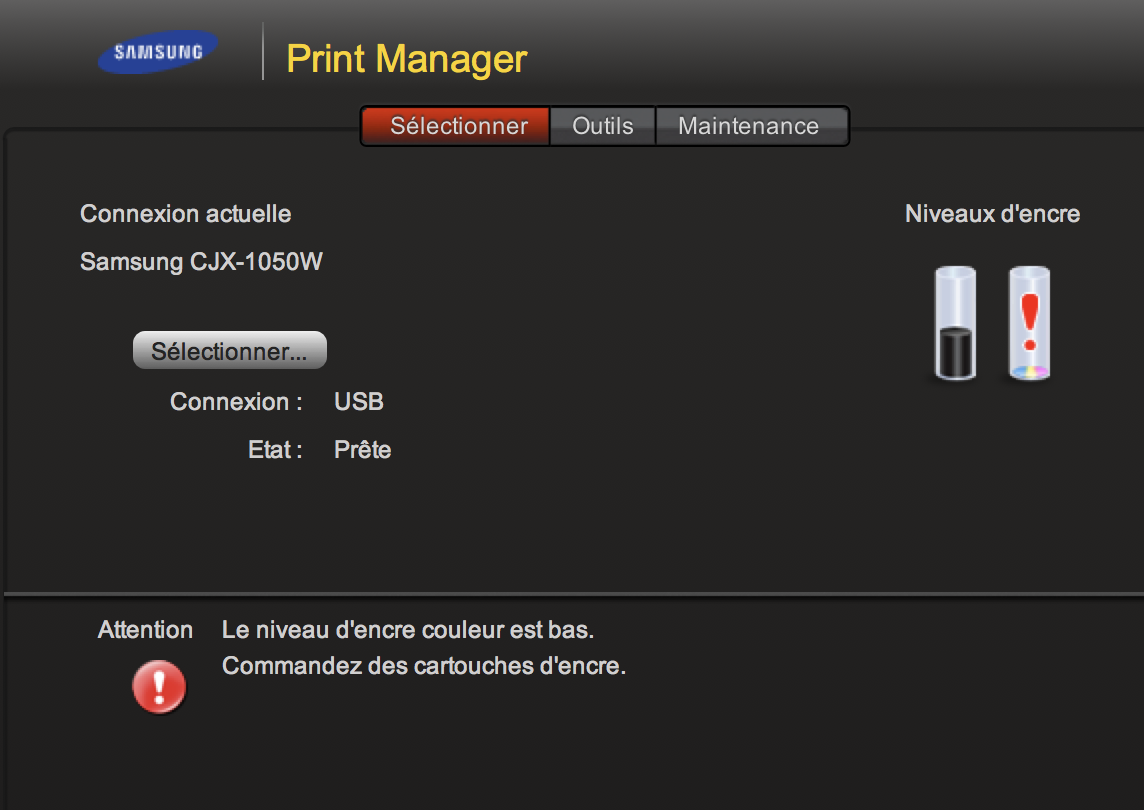This screenshot has width=1144, height=810.
Task: Click the Attention label
Action: click(145, 630)
